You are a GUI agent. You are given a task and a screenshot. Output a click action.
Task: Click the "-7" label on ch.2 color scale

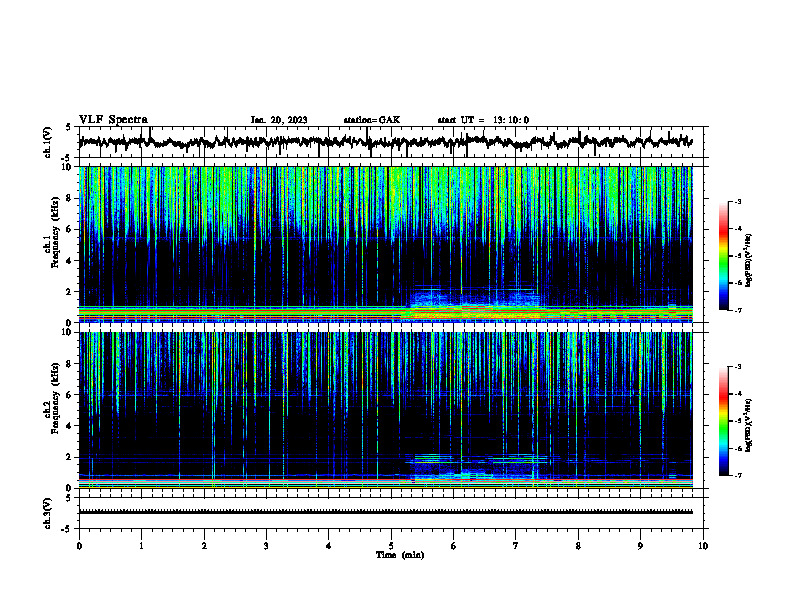point(737,476)
